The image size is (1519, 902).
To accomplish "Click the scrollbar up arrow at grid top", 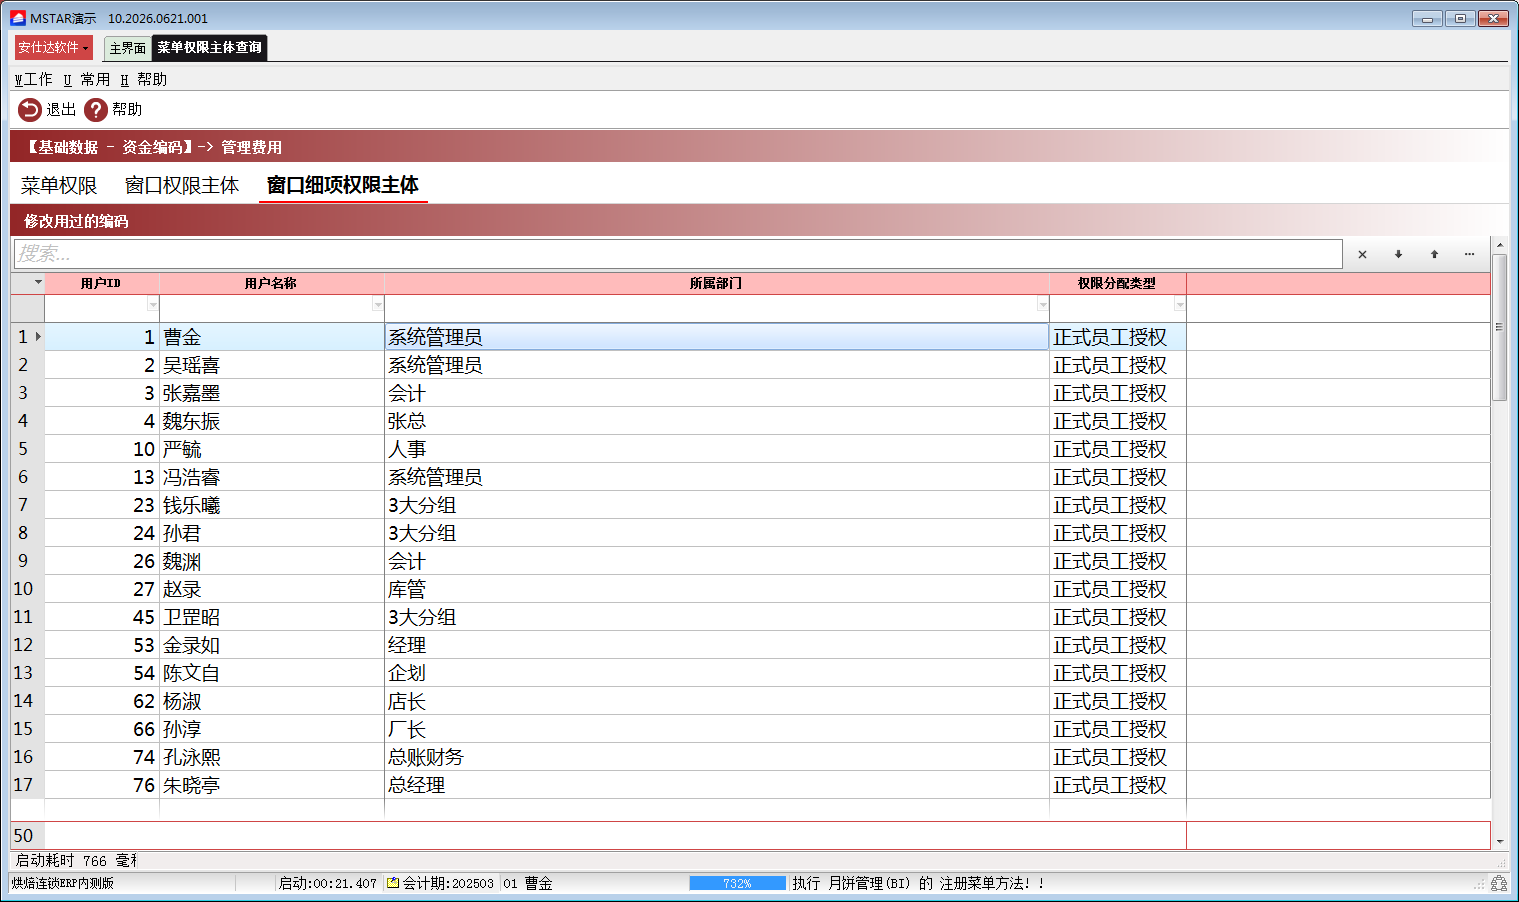I will pyautogui.click(x=1499, y=245).
